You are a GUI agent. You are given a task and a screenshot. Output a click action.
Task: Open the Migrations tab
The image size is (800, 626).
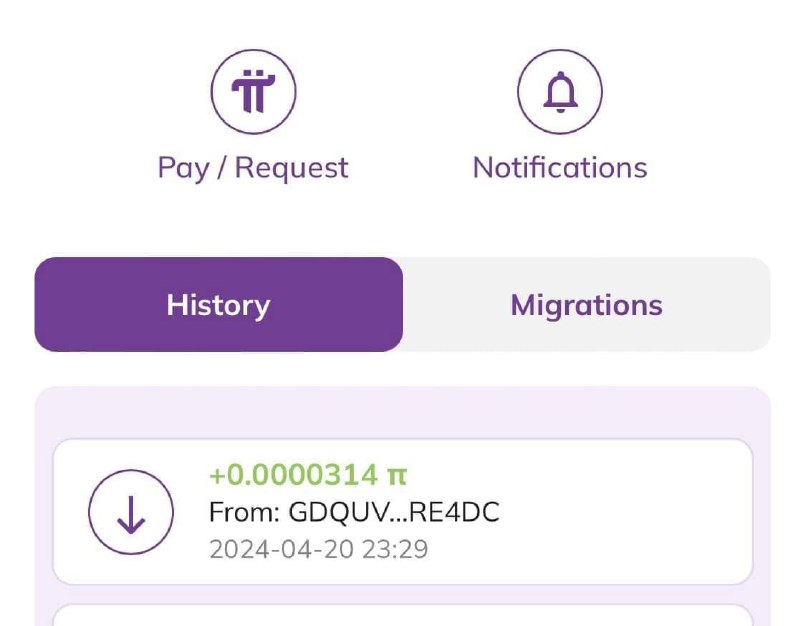[x=586, y=305]
